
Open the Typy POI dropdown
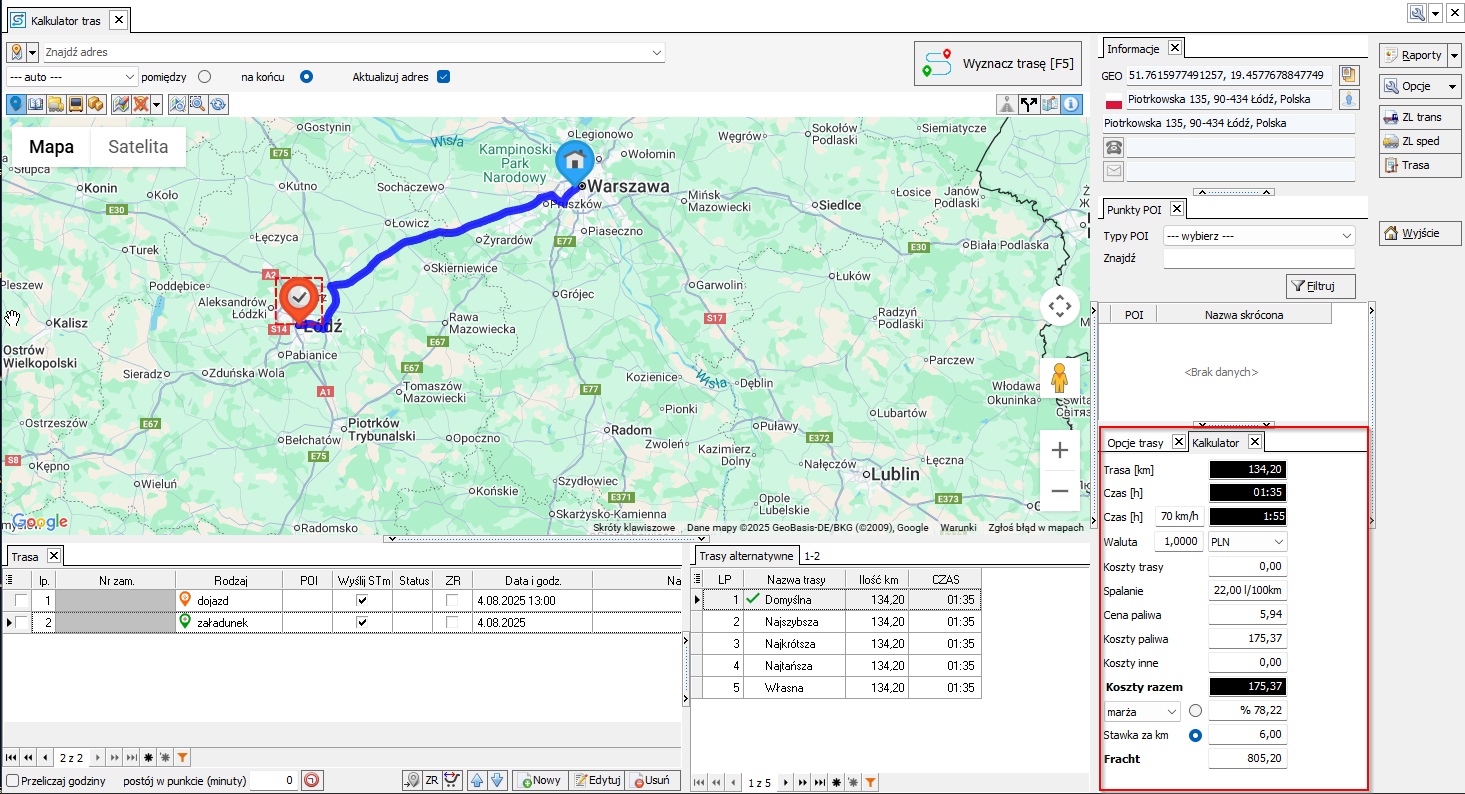tap(1258, 236)
